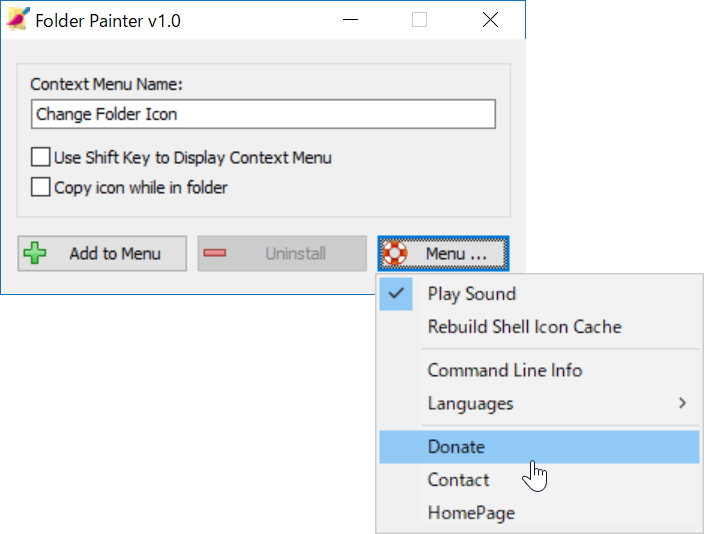
Task: Tick the Copy icon while in folder checkbox
Action: click(40, 187)
